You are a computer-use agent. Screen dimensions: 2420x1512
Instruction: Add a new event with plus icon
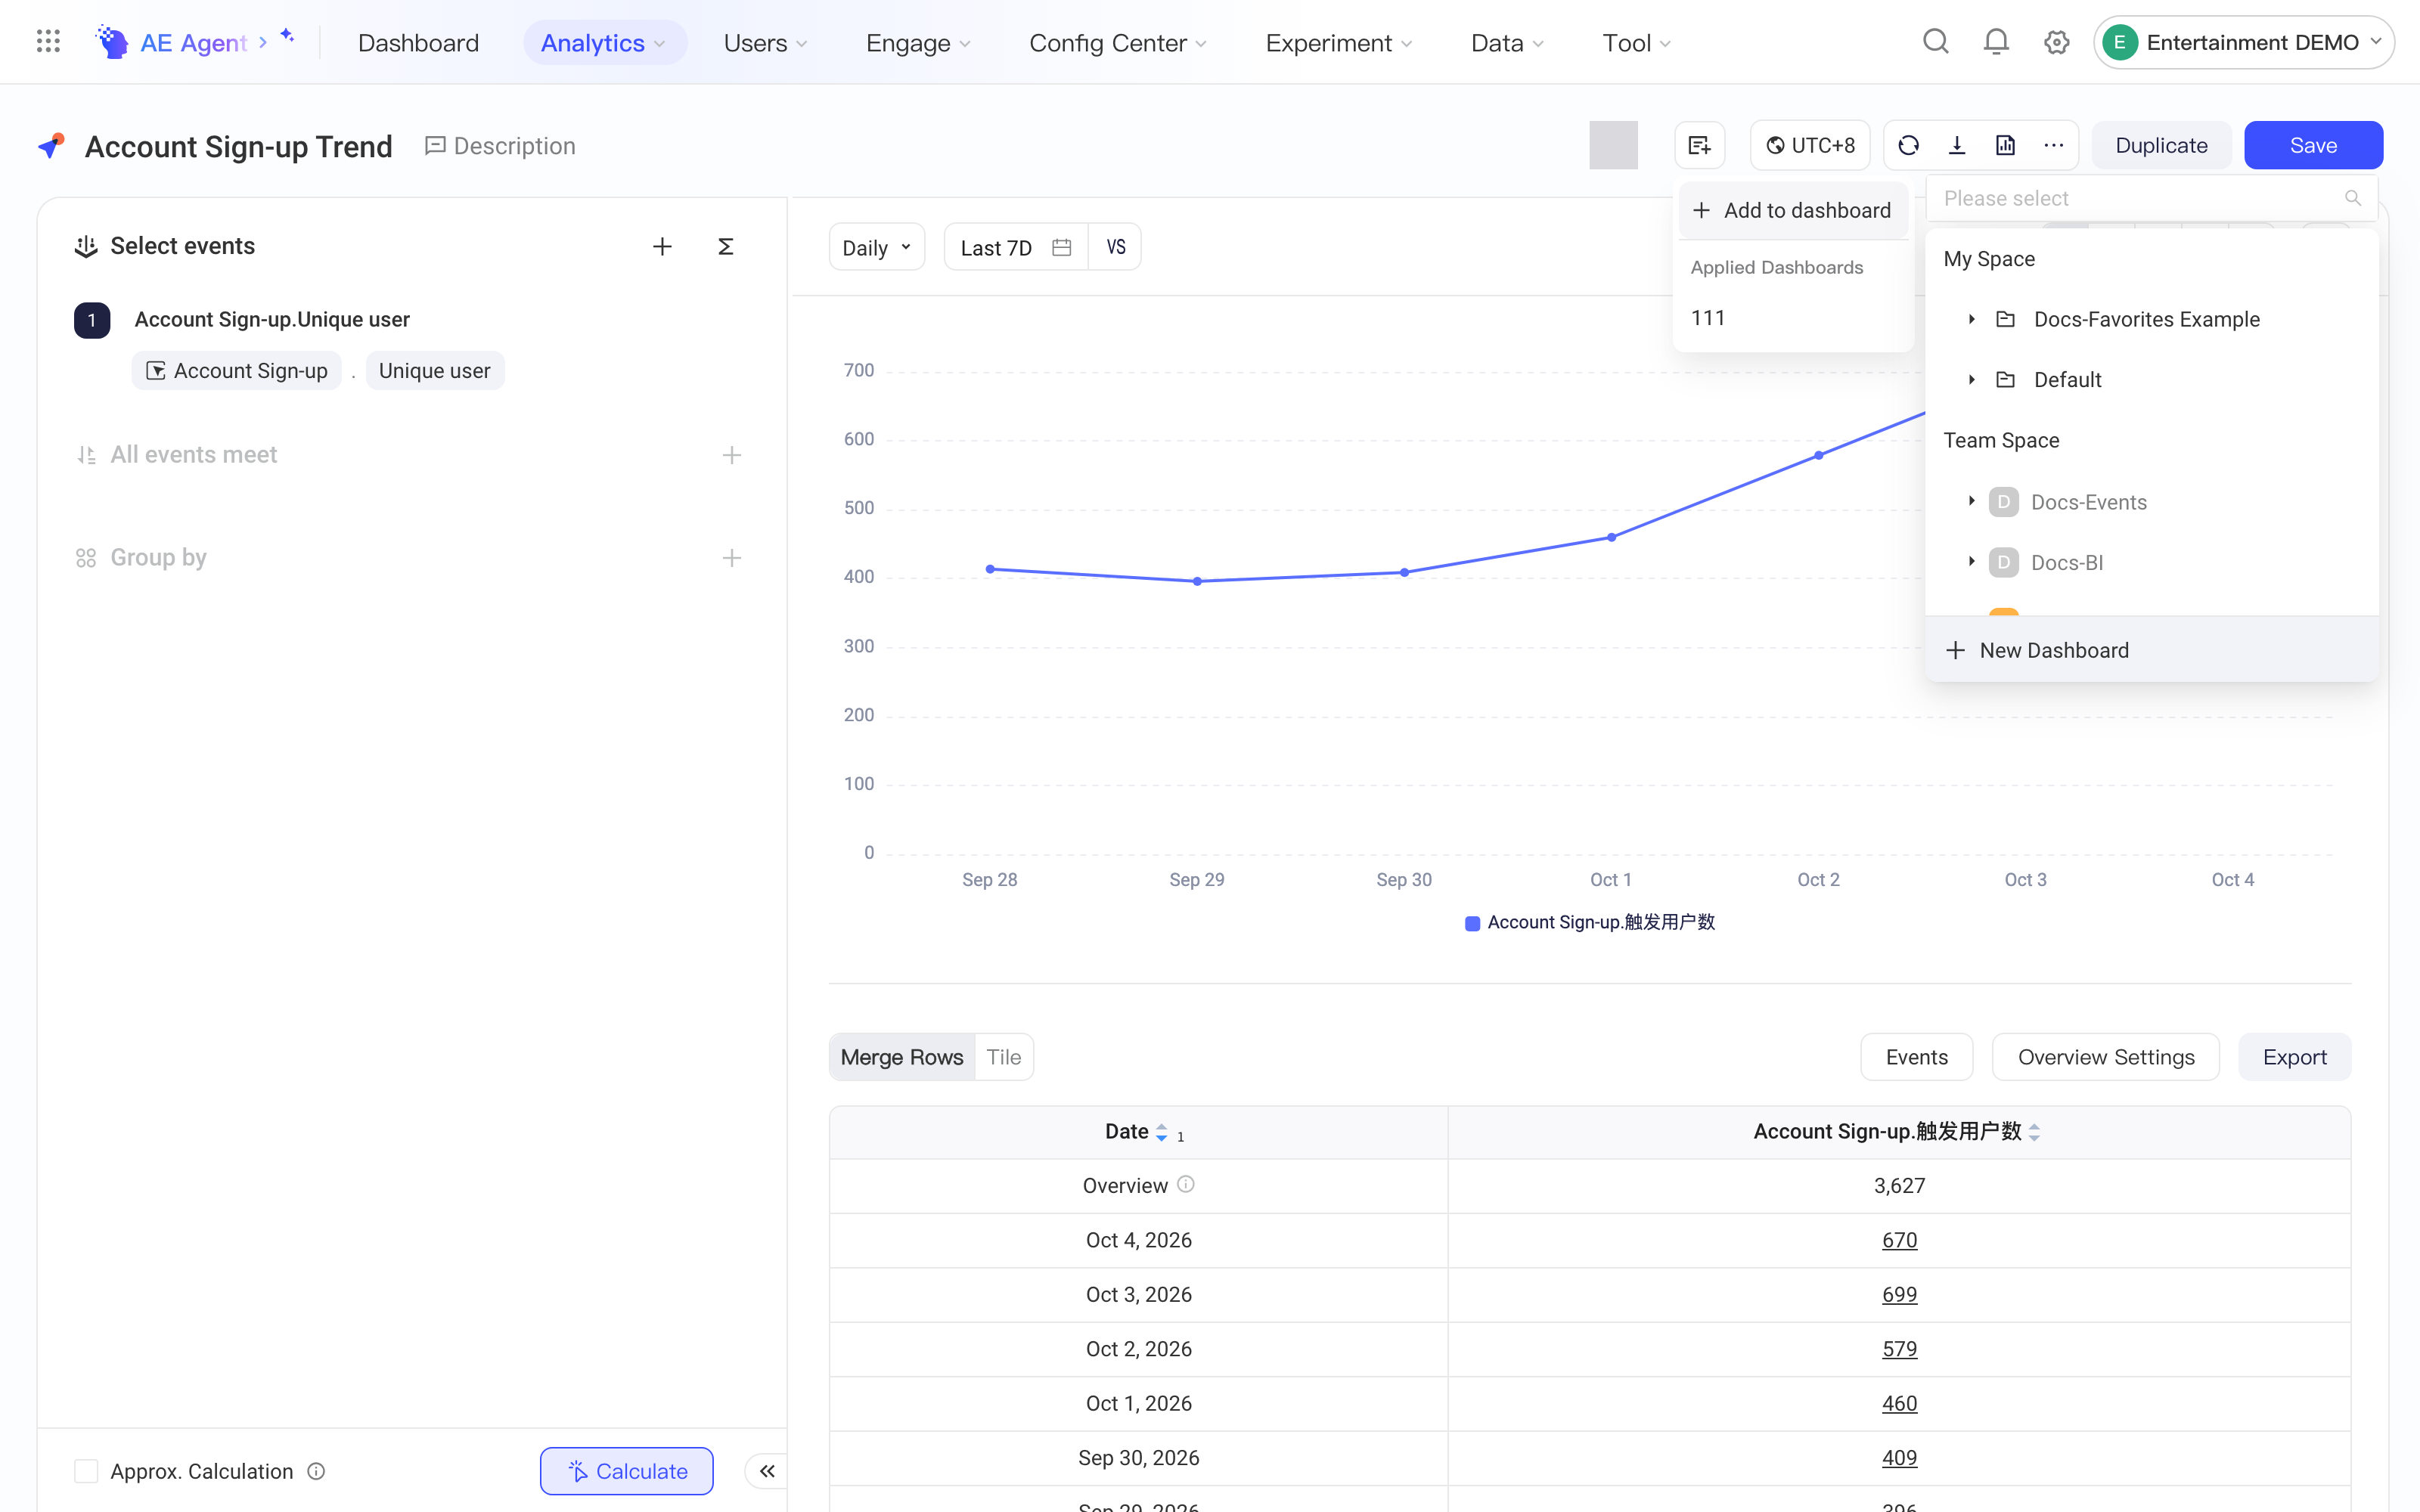[x=662, y=246]
